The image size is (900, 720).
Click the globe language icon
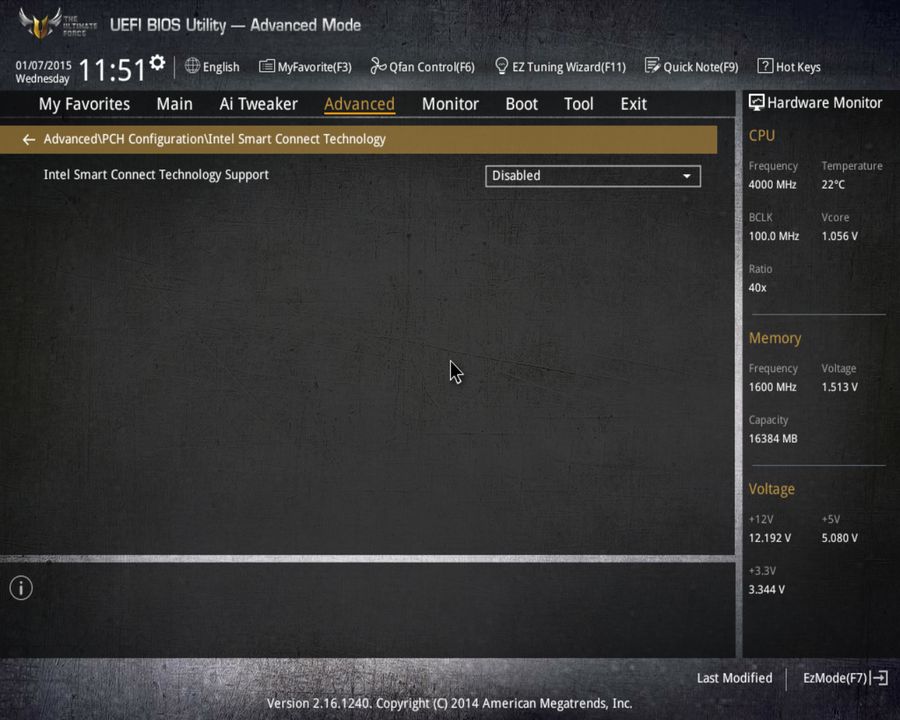[192, 66]
